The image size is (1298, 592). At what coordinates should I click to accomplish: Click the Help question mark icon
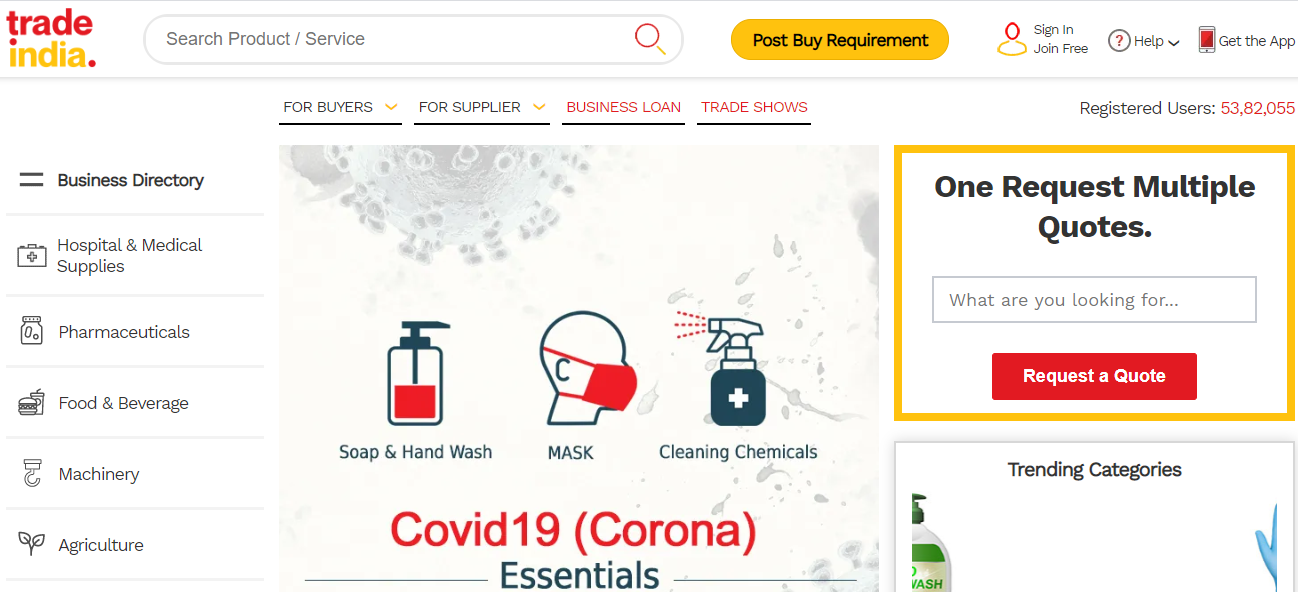pyautogui.click(x=1119, y=41)
